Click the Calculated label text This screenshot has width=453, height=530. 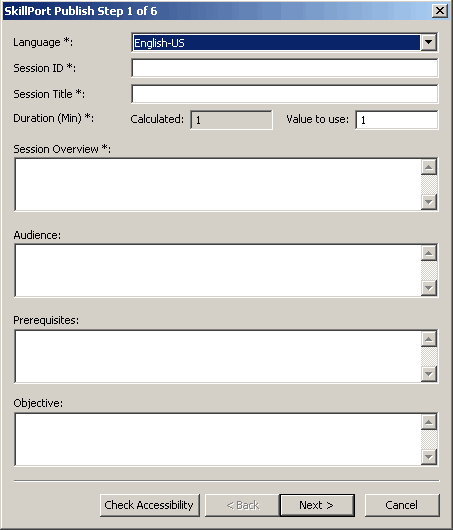click(157, 119)
